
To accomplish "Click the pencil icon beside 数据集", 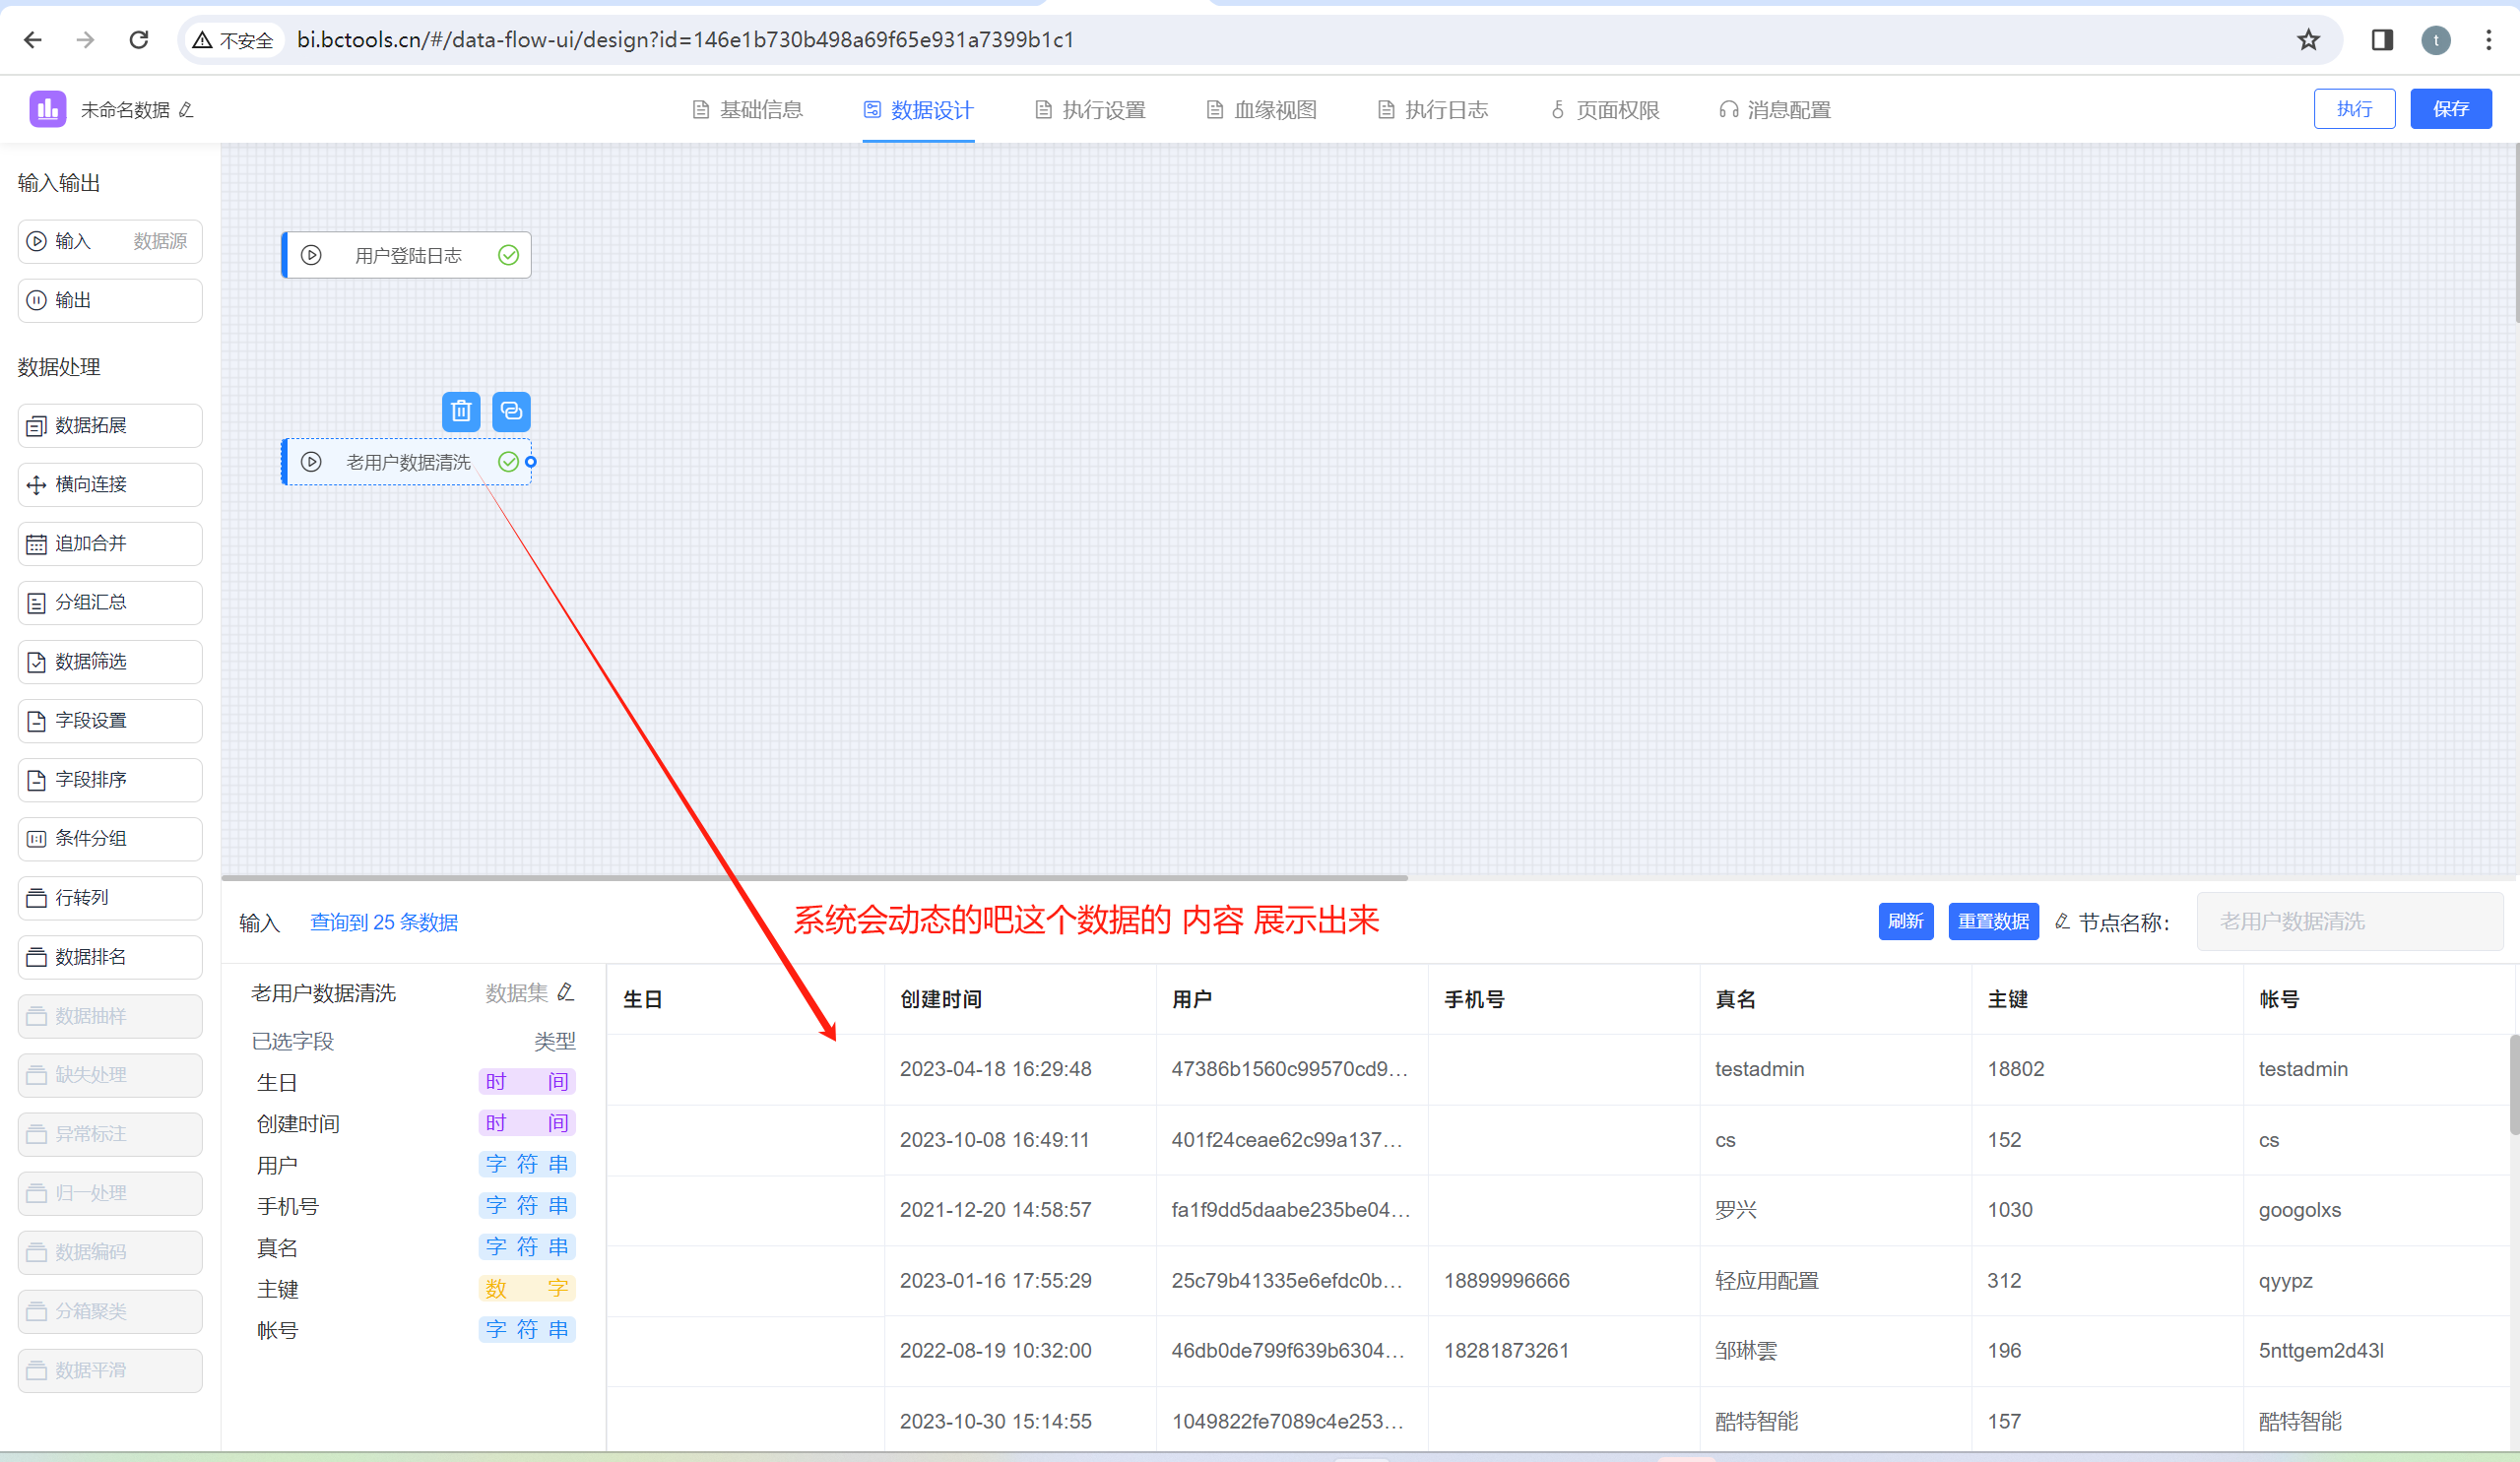I will click(x=566, y=992).
